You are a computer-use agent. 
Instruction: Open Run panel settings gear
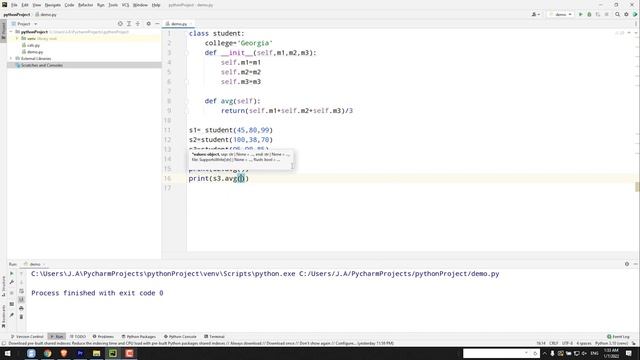pyautogui.click(x=627, y=264)
